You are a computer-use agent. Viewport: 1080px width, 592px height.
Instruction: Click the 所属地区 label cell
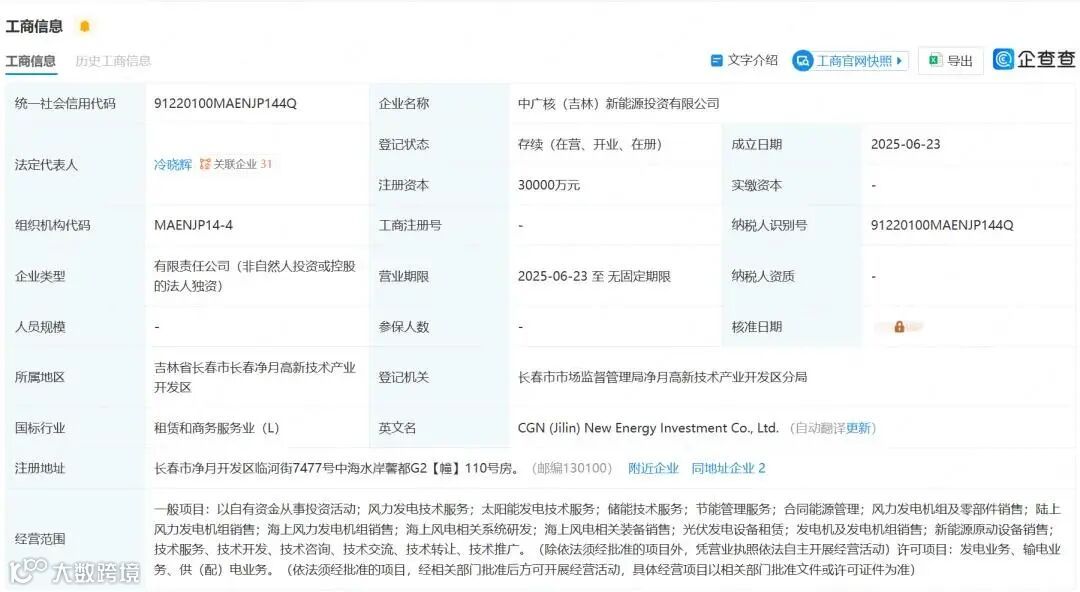(75, 377)
